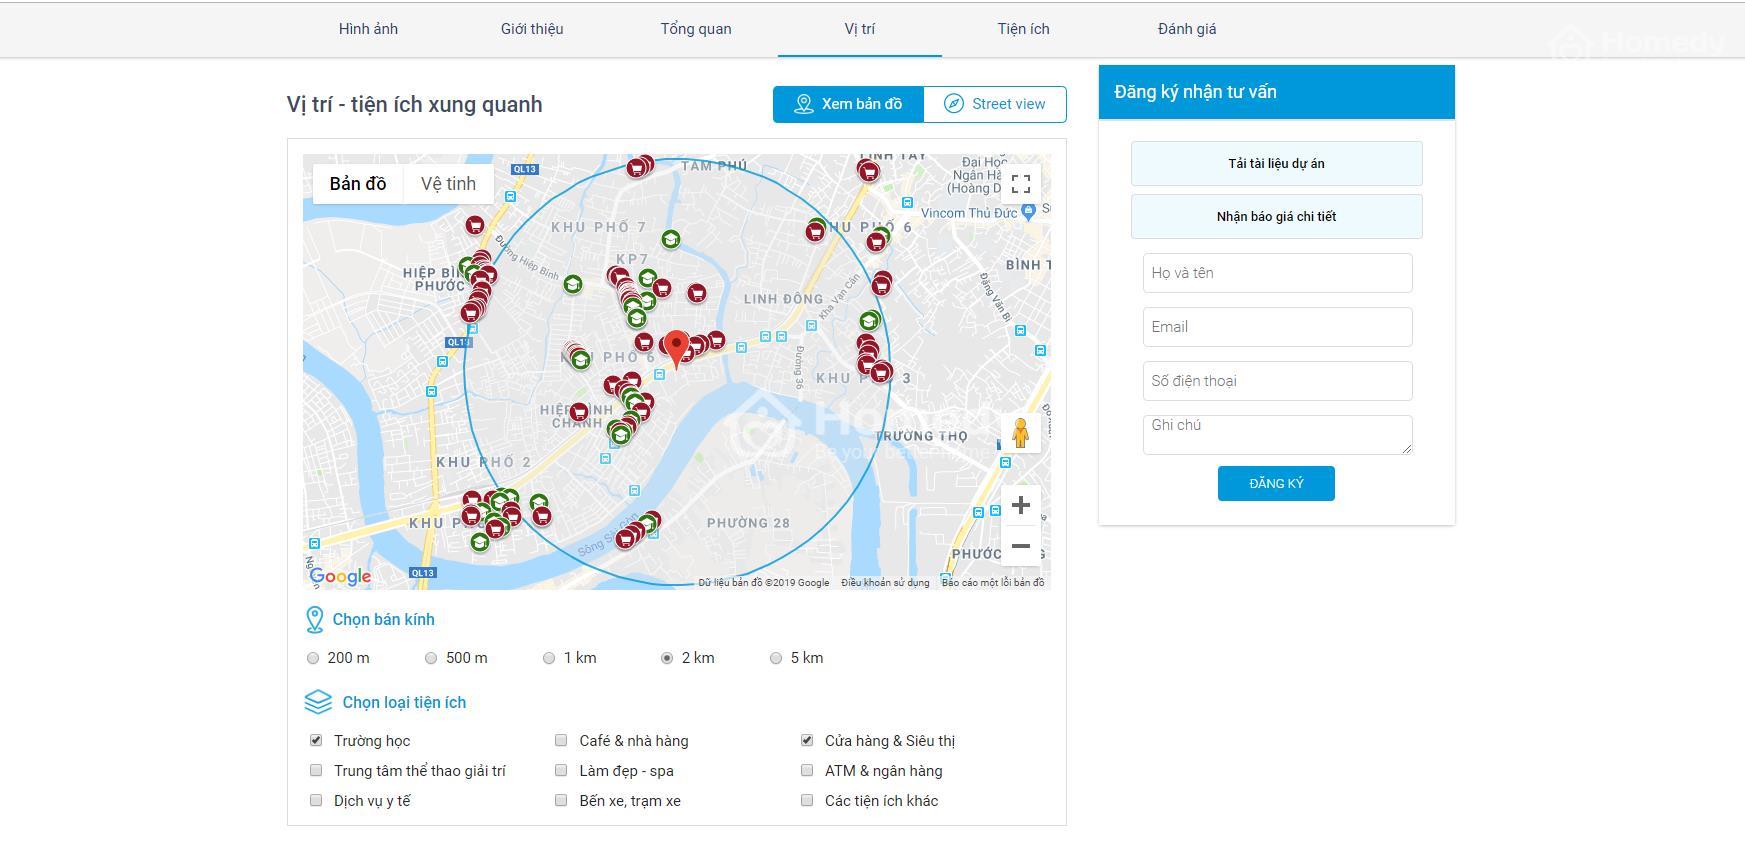The width and height of the screenshot is (1745, 851).
Task: Click the Street View pegman icon
Action: (1020, 433)
